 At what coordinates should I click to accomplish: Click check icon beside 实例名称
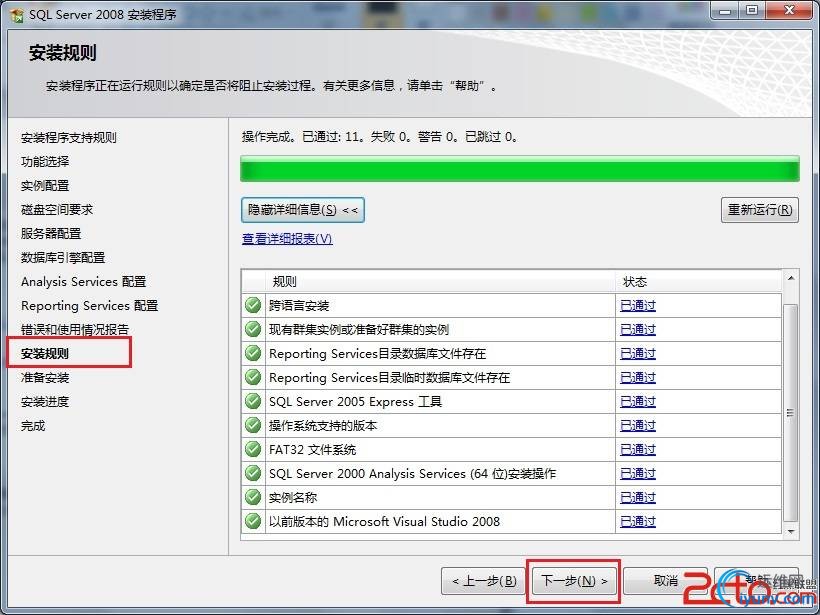pos(253,497)
